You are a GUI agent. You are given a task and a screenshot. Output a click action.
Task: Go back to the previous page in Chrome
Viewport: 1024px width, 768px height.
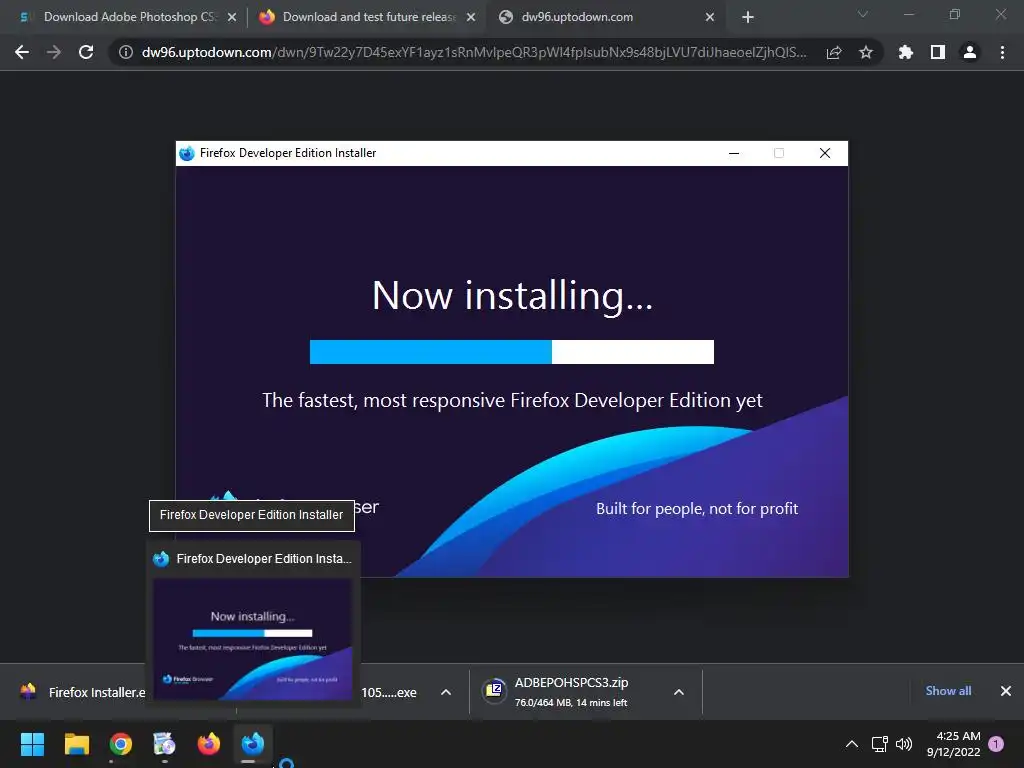pos(22,52)
